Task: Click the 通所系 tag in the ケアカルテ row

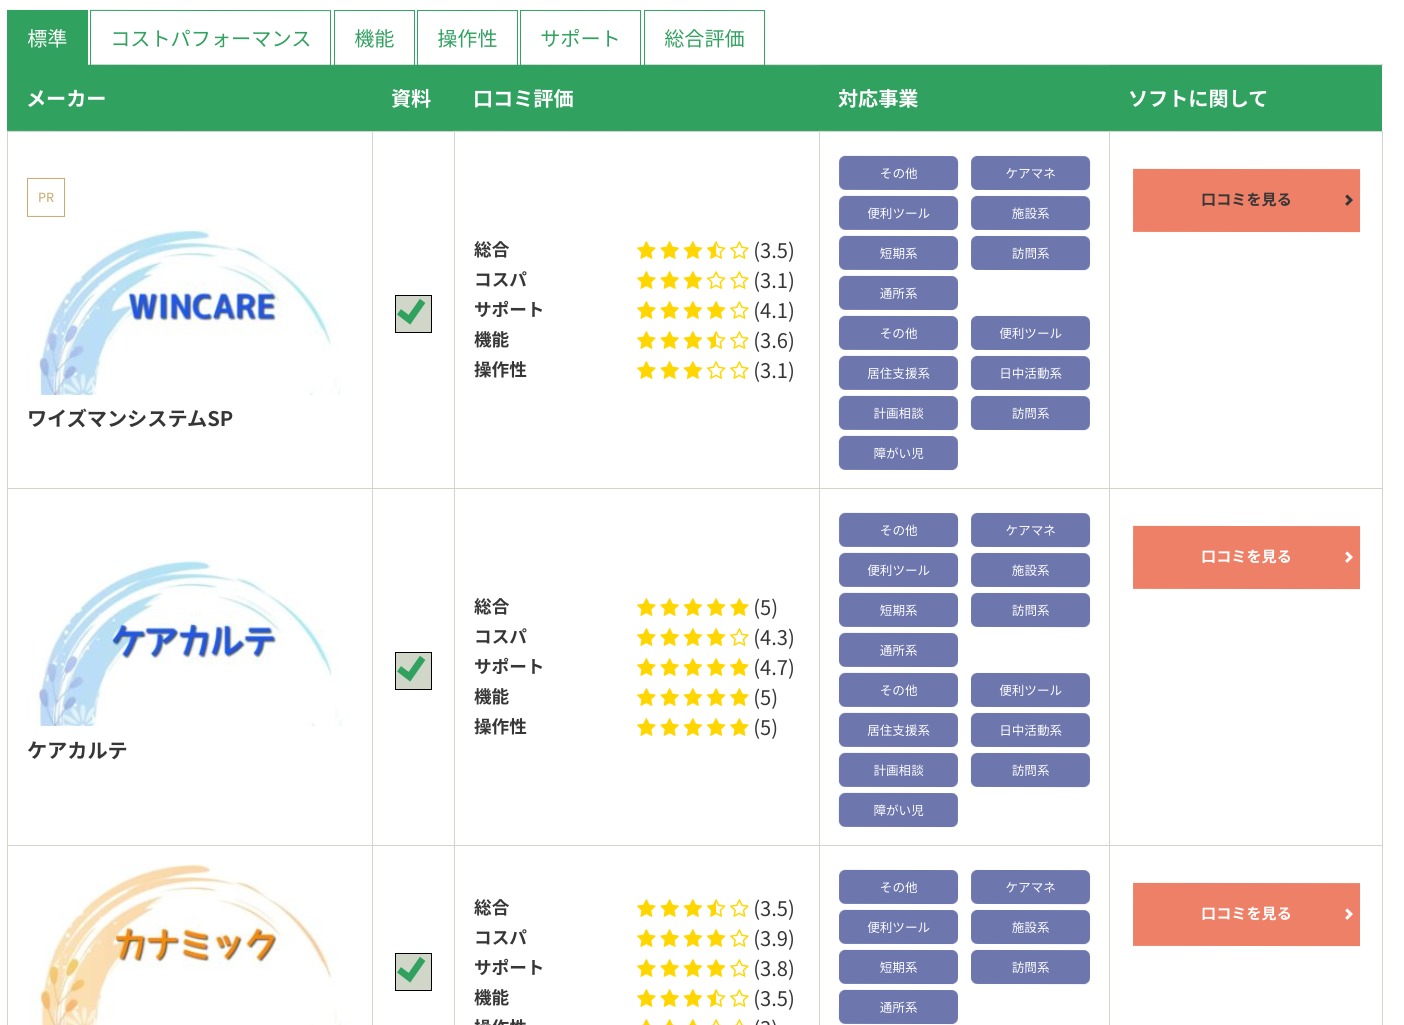Action: tap(898, 650)
